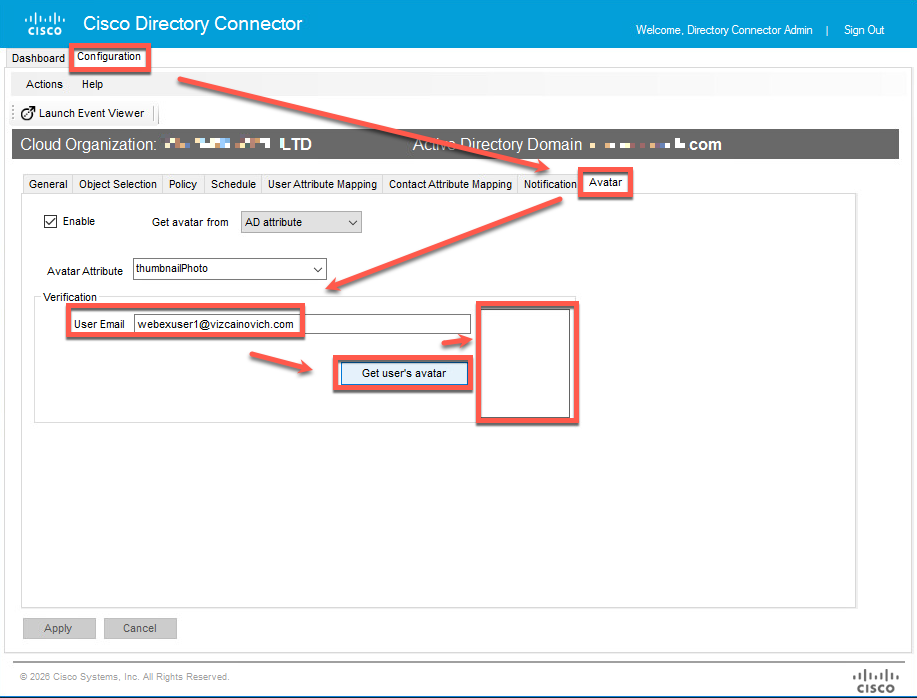This screenshot has width=917, height=698.
Task: Select the General tab
Action: pyautogui.click(x=48, y=184)
